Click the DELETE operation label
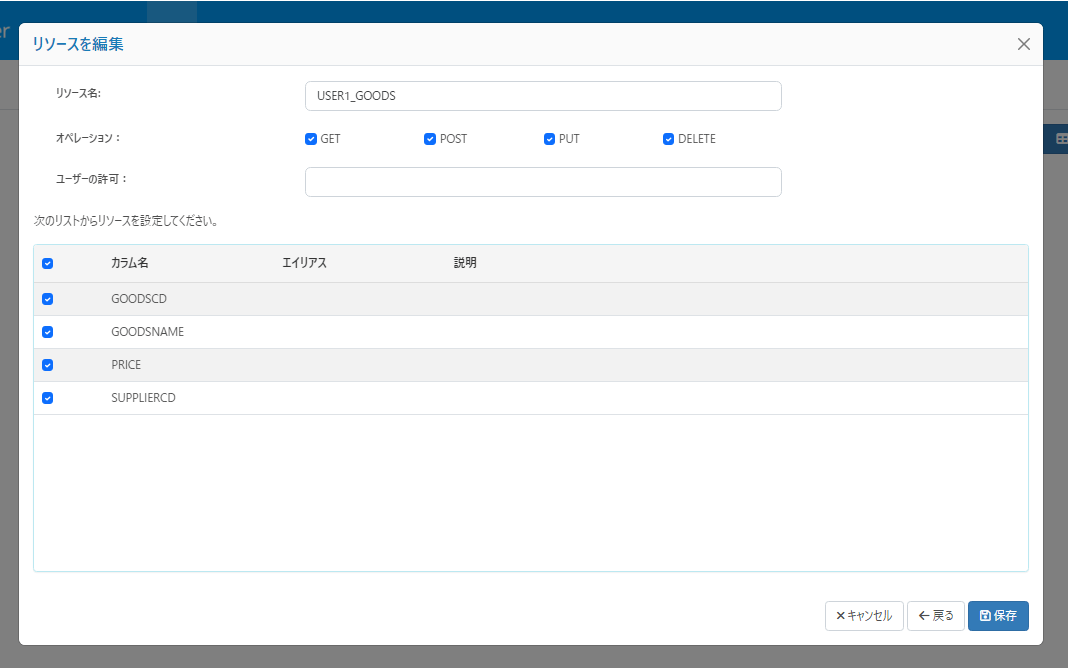1068x668 pixels. pos(697,139)
